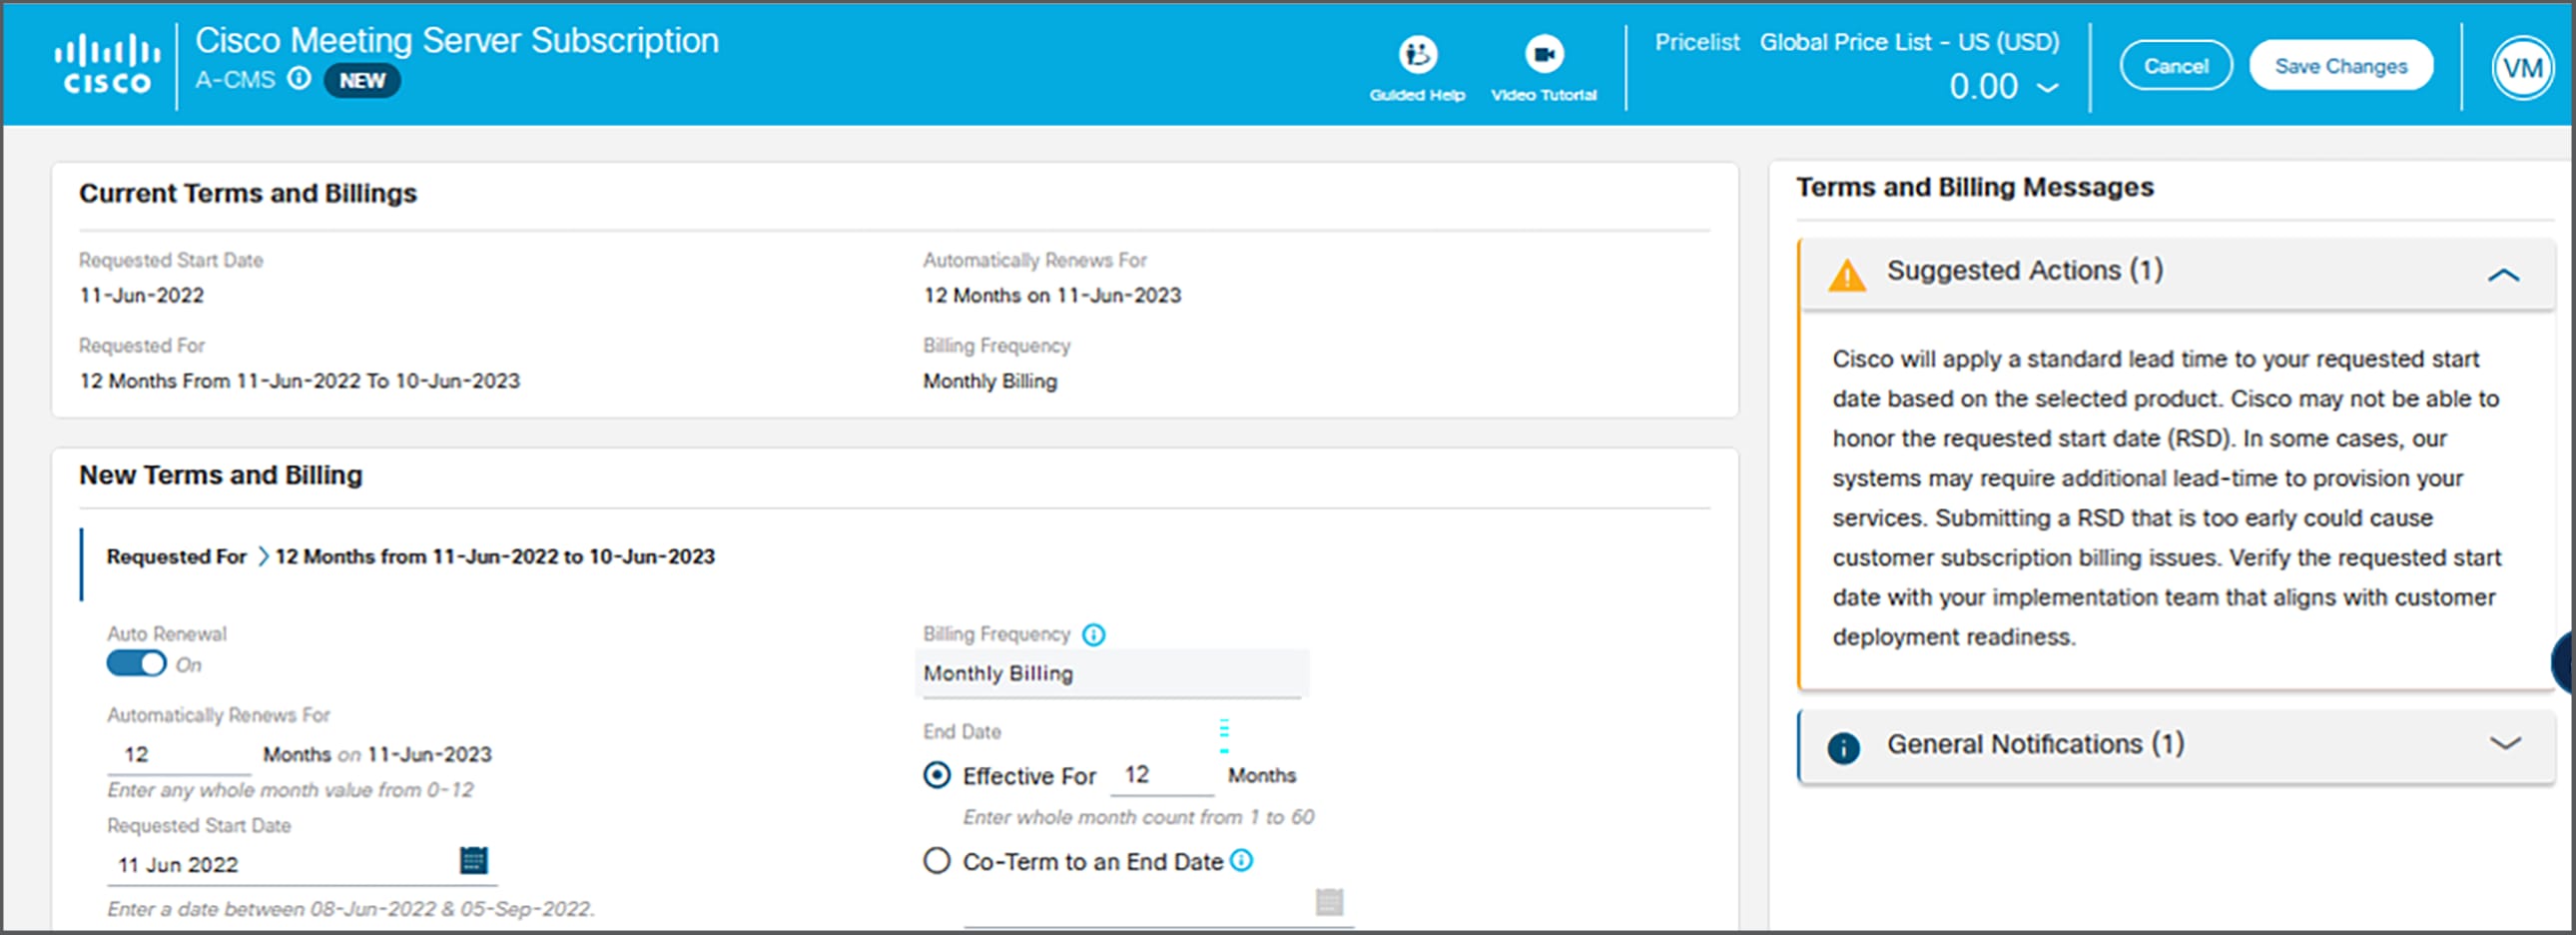Screen dimensions: 2576x935
Task: Click Save Changes button
Action: coord(2340,66)
